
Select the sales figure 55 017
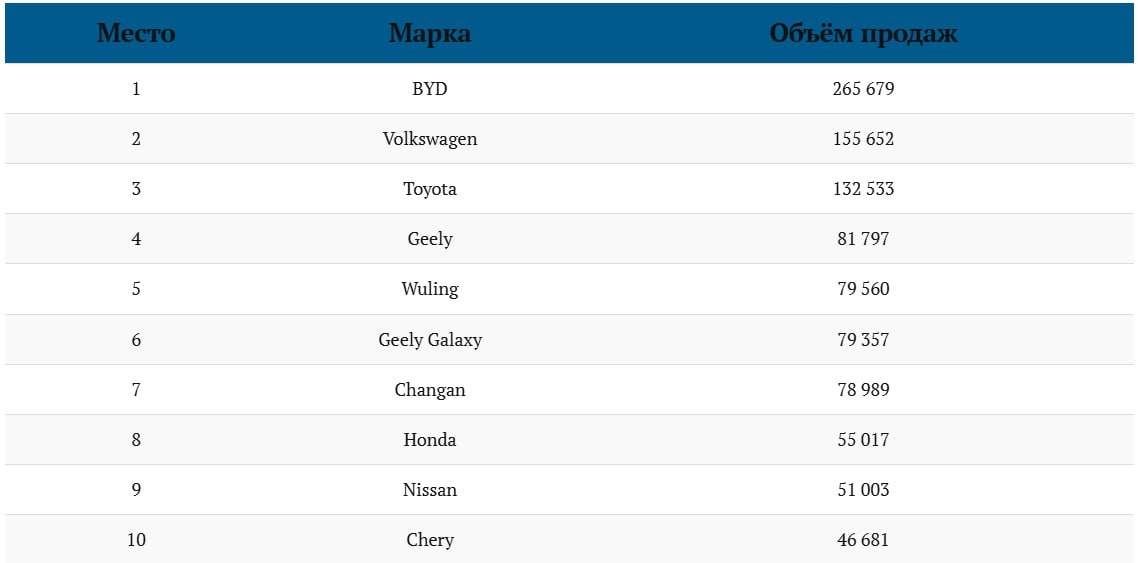click(863, 440)
